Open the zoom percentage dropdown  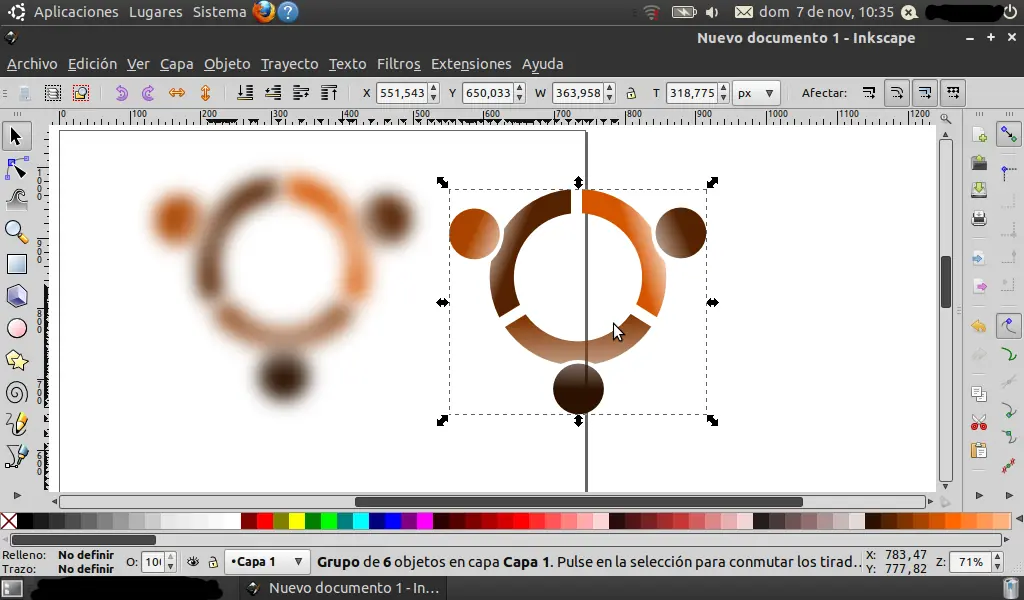tap(977, 562)
